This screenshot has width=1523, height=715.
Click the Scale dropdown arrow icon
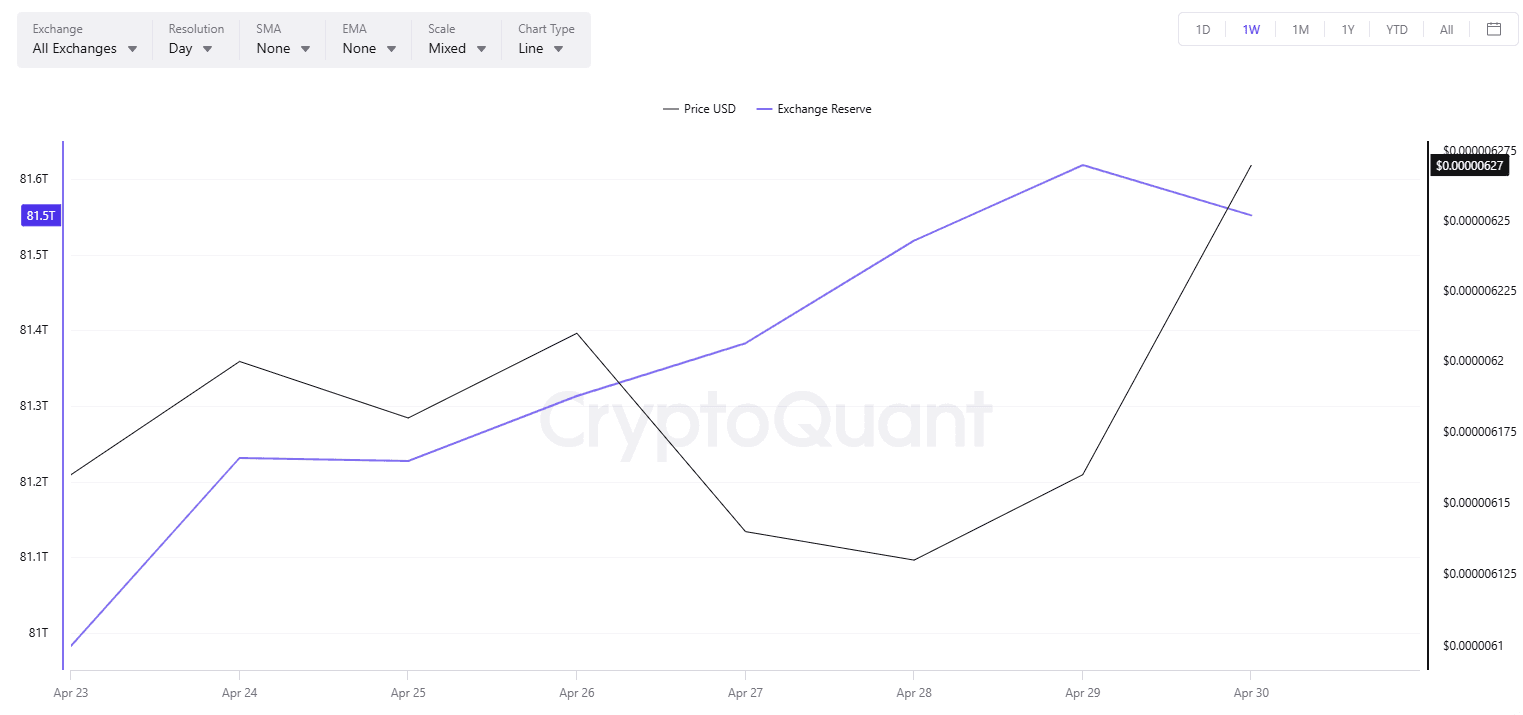coord(481,49)
